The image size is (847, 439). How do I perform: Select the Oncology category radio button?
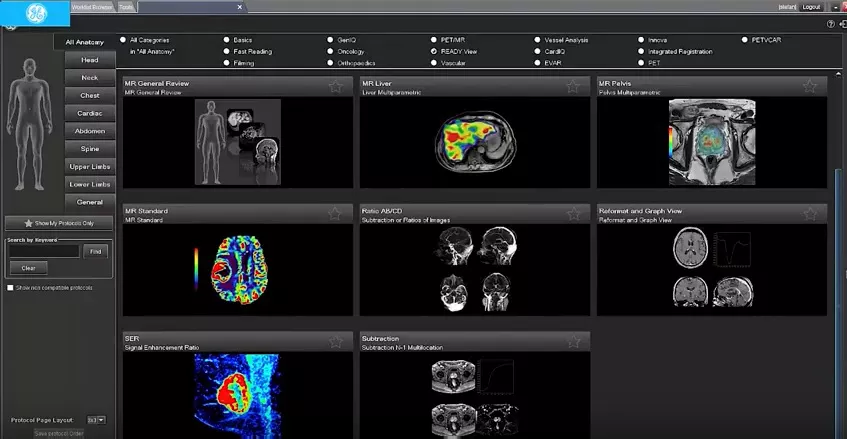point(330,51)
